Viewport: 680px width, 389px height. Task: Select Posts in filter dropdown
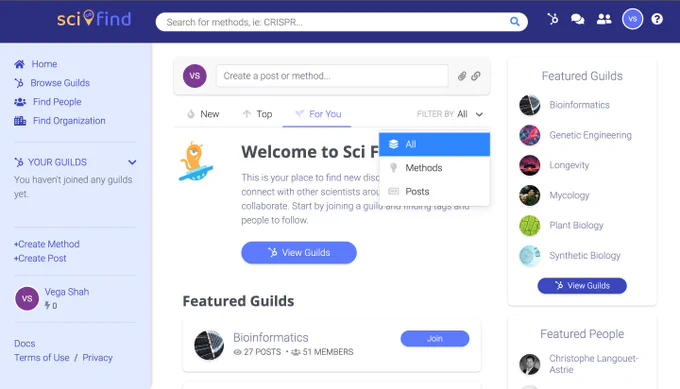click(435, 191)
